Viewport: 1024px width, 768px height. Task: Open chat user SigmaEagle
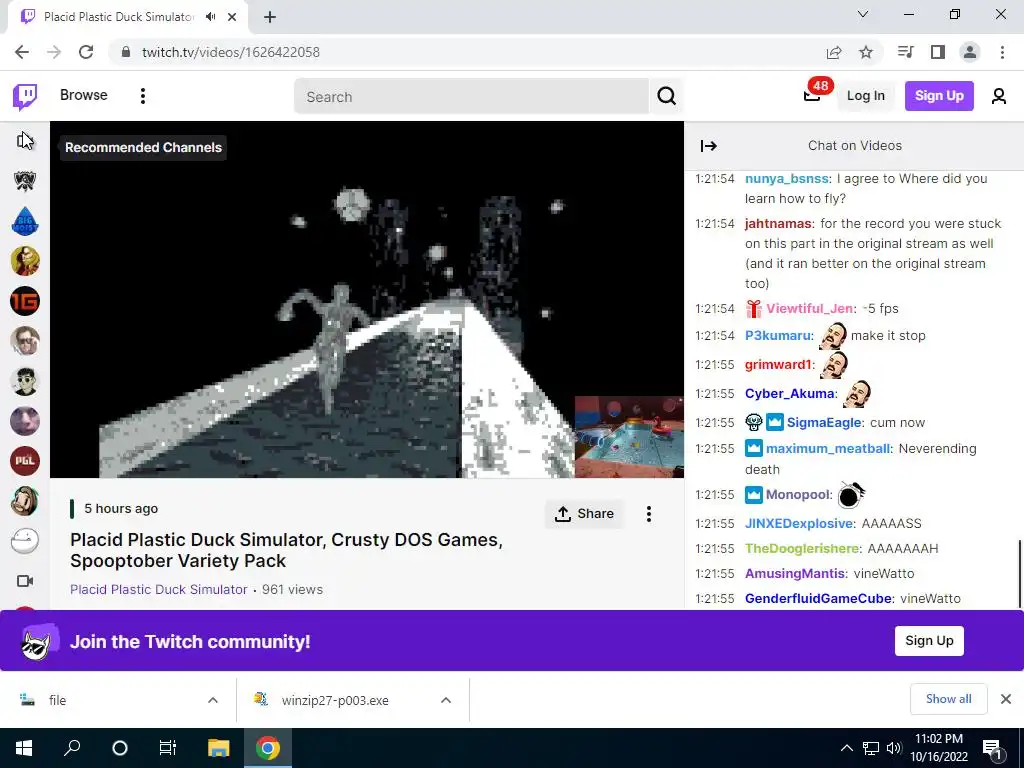(824, 423)
